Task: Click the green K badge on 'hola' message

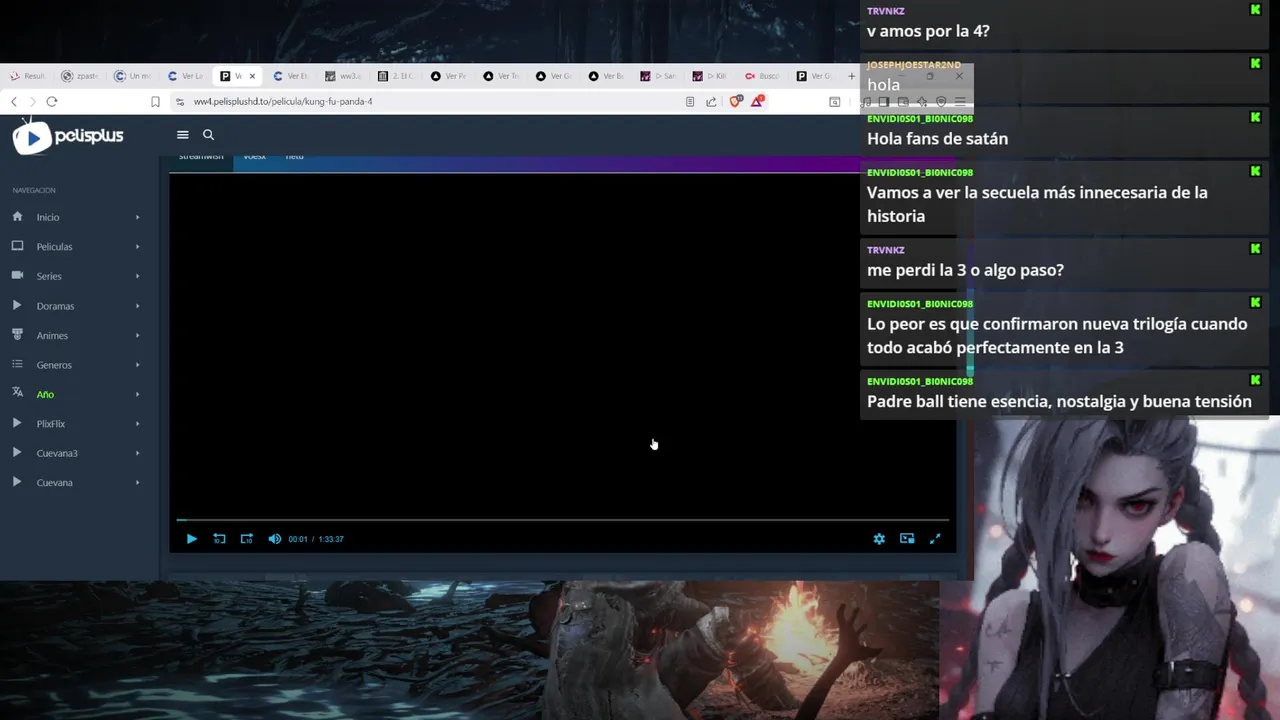Action: 1255,64
